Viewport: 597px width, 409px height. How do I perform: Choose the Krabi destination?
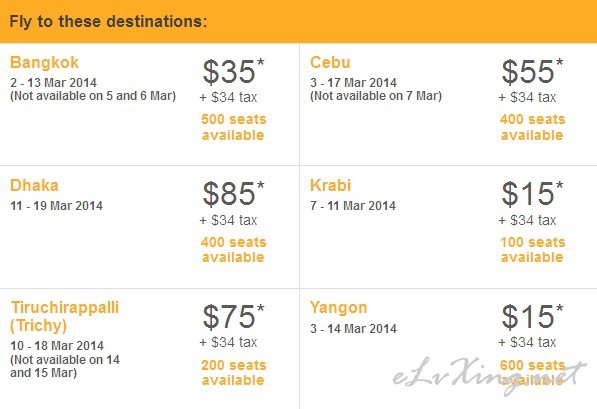pyautogui.click(x=330, y=185)
